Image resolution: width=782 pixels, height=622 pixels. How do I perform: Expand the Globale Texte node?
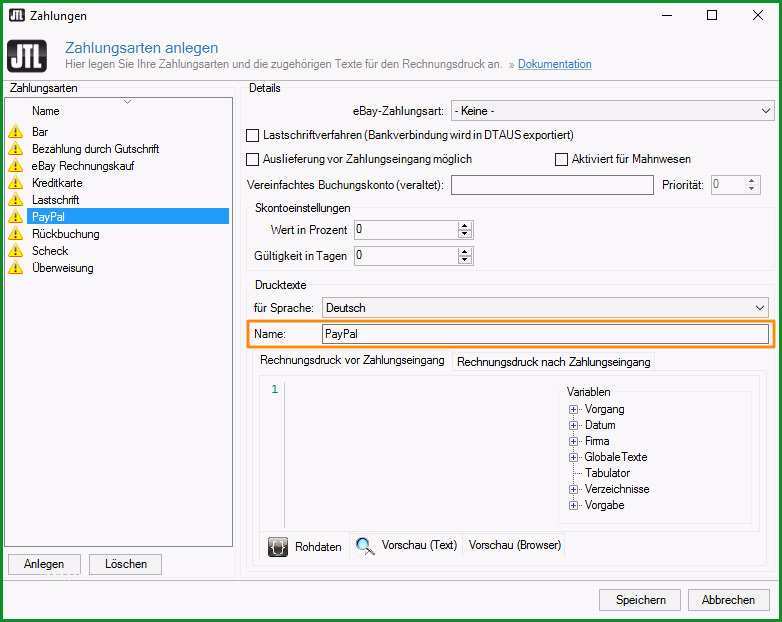pos(574,457)
